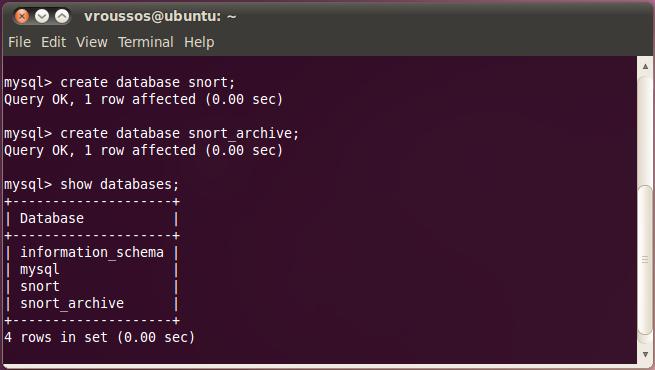Click the scrollbar down arrow
The image size is (655, 370).
[x=645, y=354]
